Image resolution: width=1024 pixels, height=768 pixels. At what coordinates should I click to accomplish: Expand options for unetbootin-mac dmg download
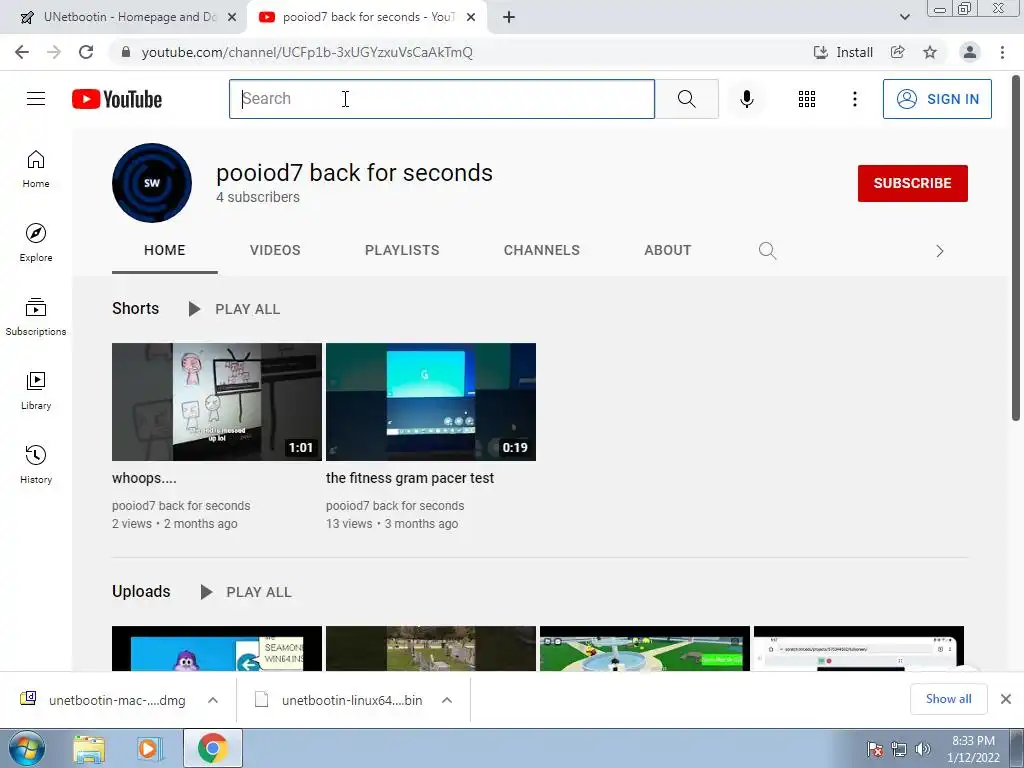213,700
